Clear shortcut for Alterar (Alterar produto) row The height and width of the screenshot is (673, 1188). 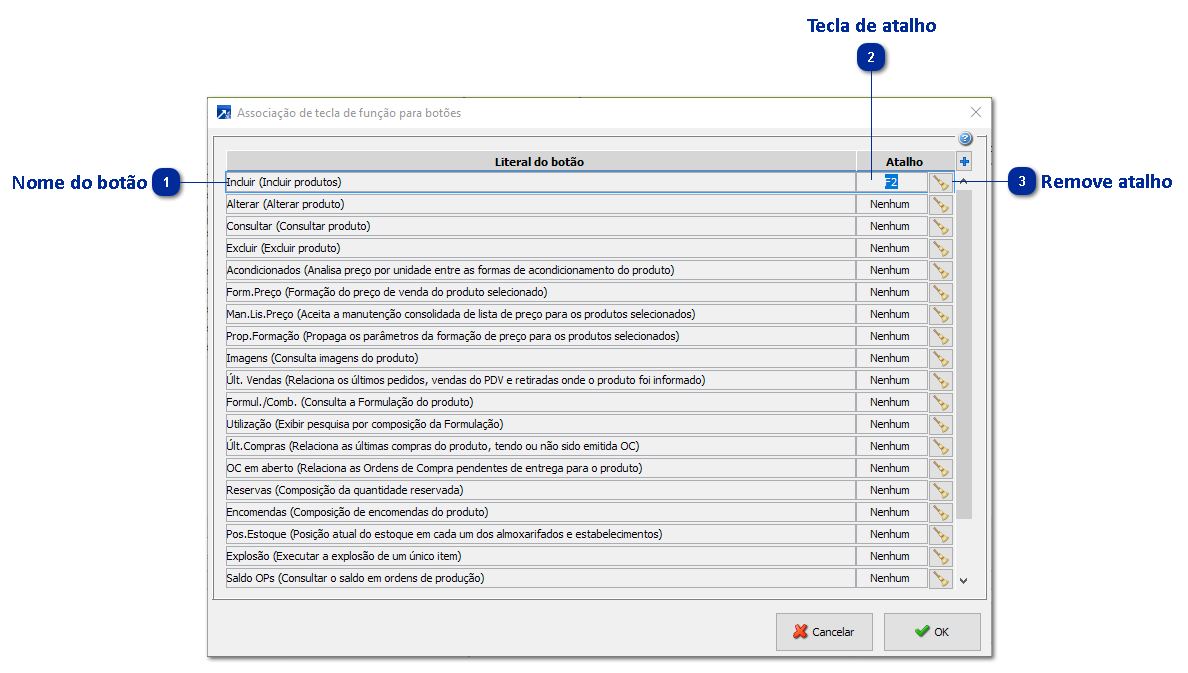tap(940, 205)
